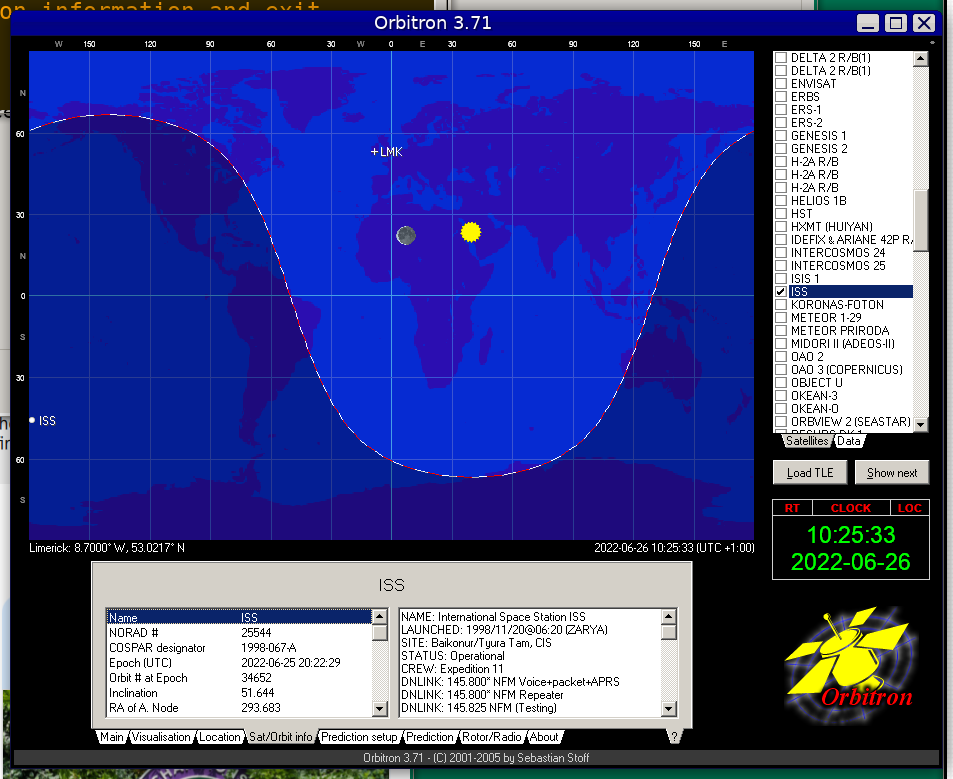Viewport: 953px width, 779px height.
Task: Tick the ERBS checkbox
Action: 781,97
